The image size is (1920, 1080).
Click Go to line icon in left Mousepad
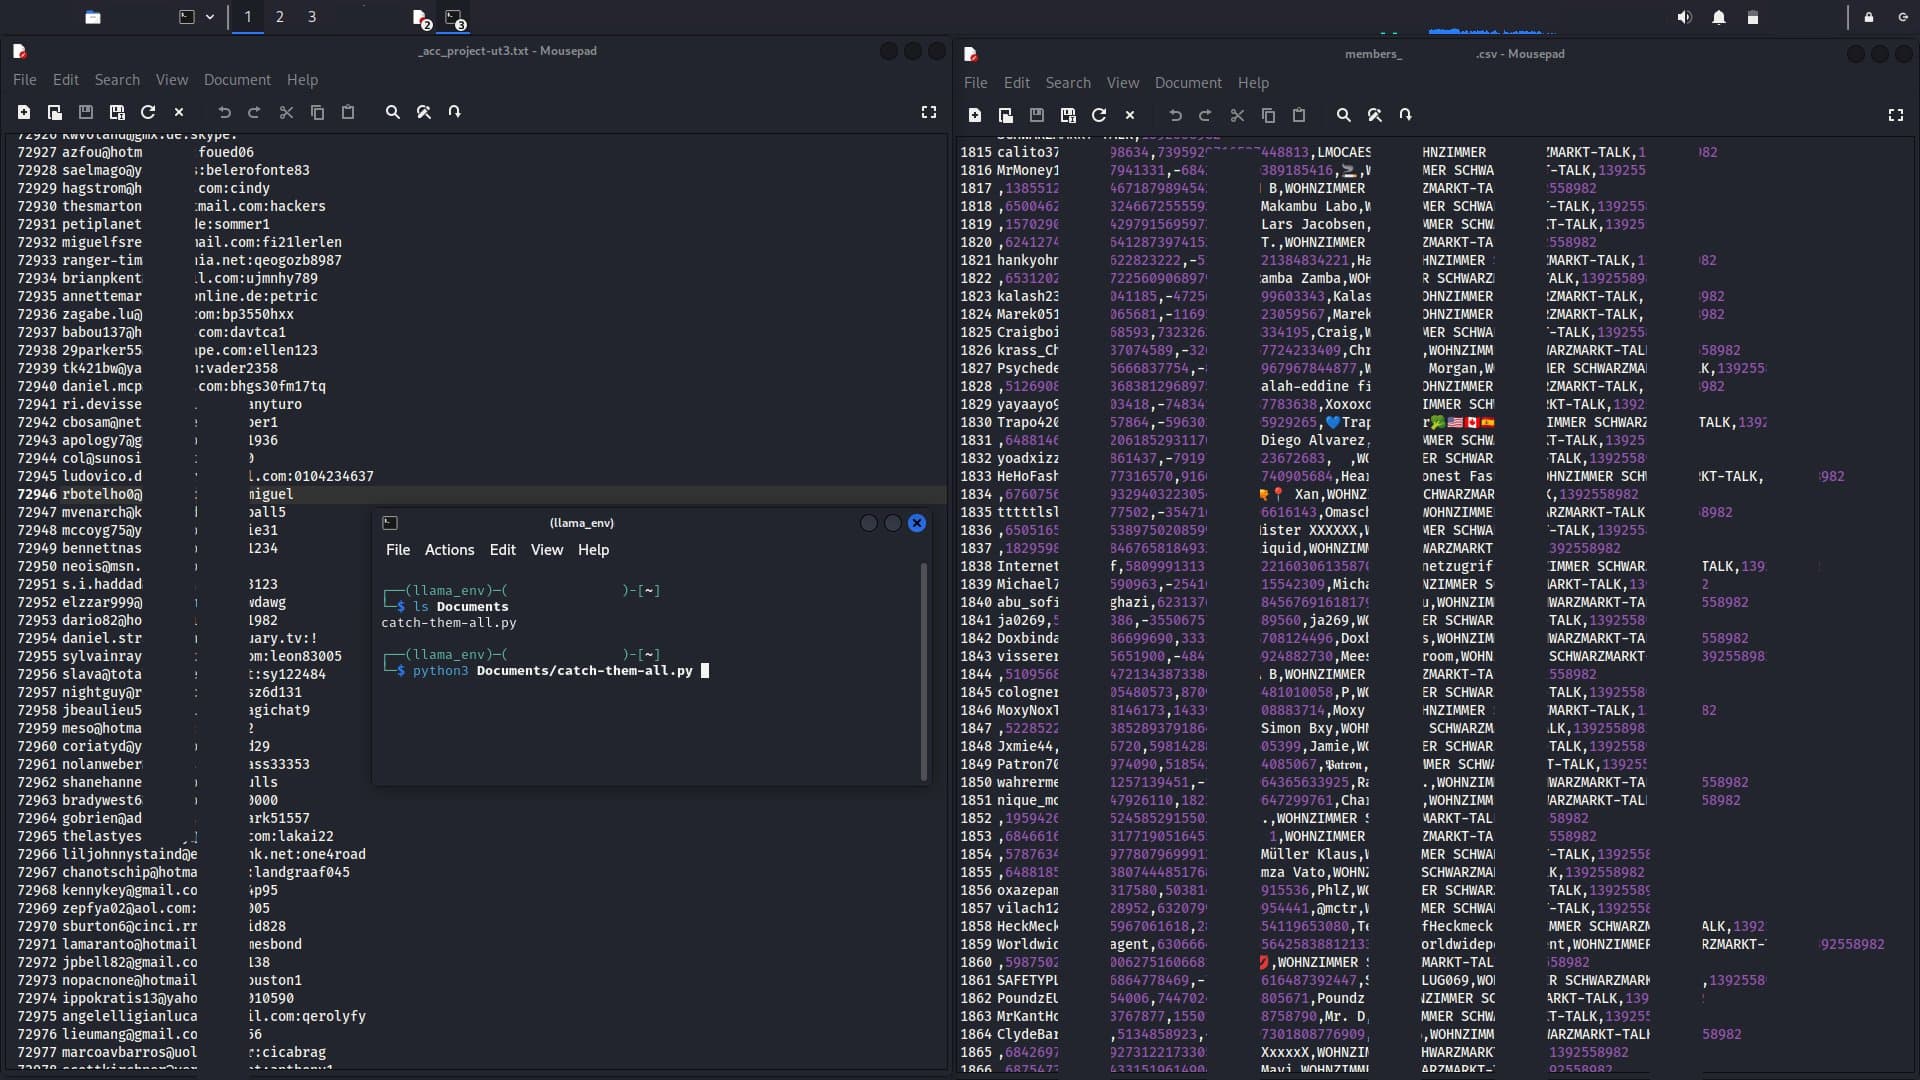point(455,113)
